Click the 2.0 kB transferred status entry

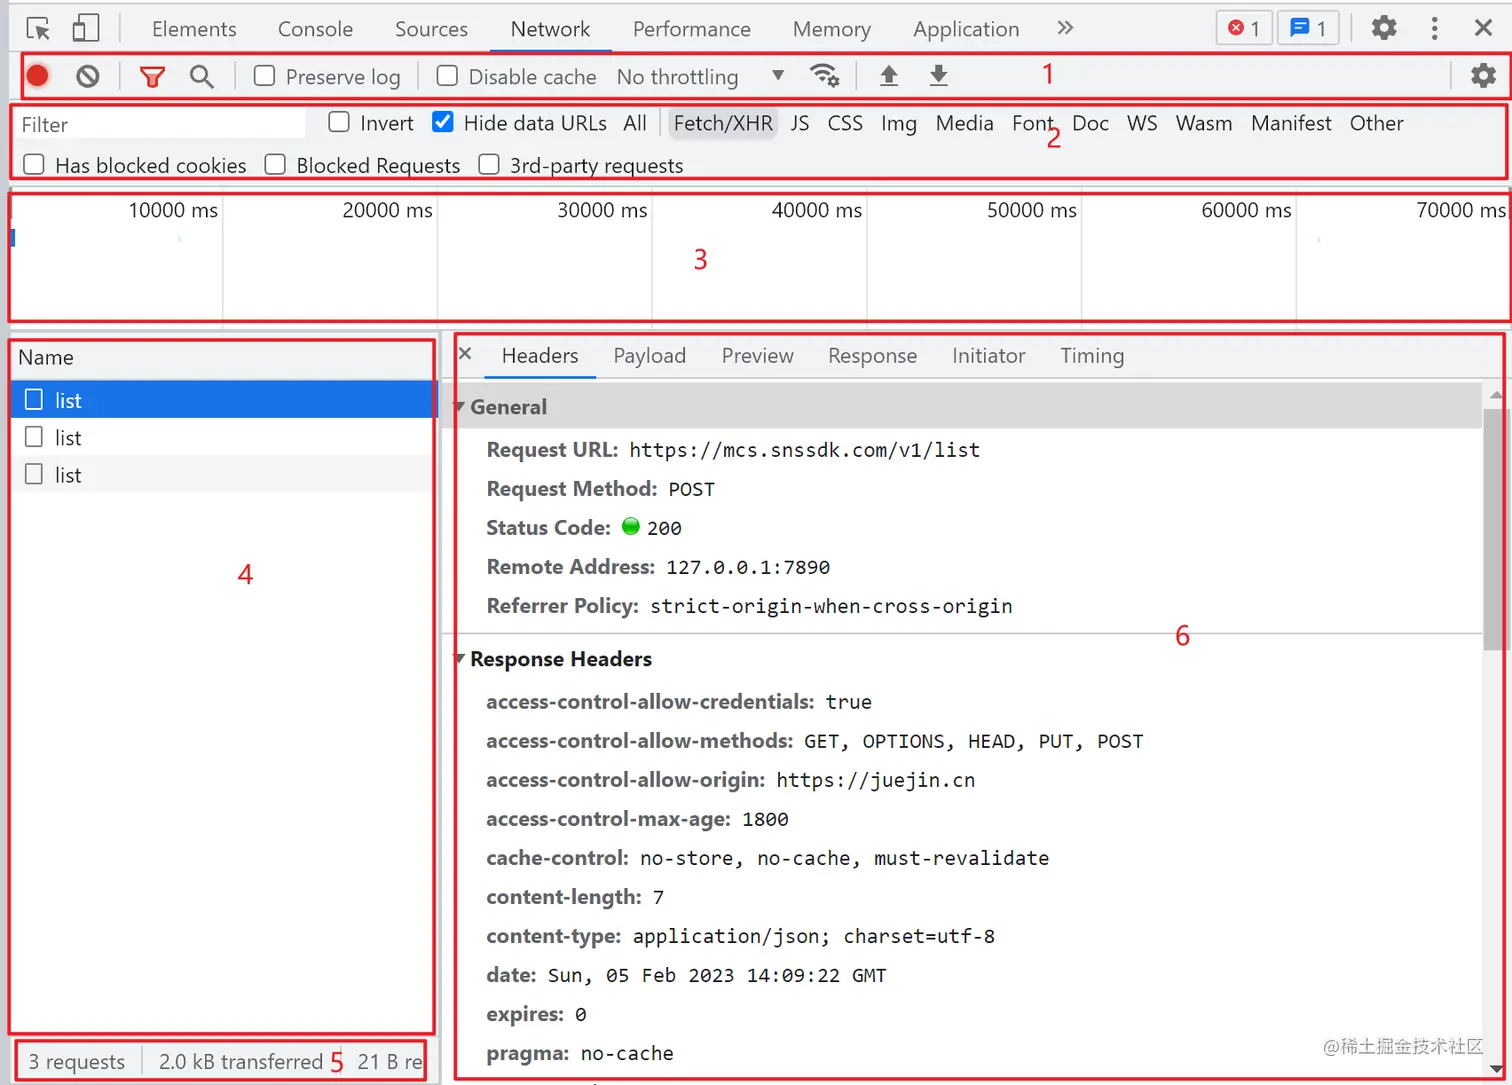point(240,1062)
